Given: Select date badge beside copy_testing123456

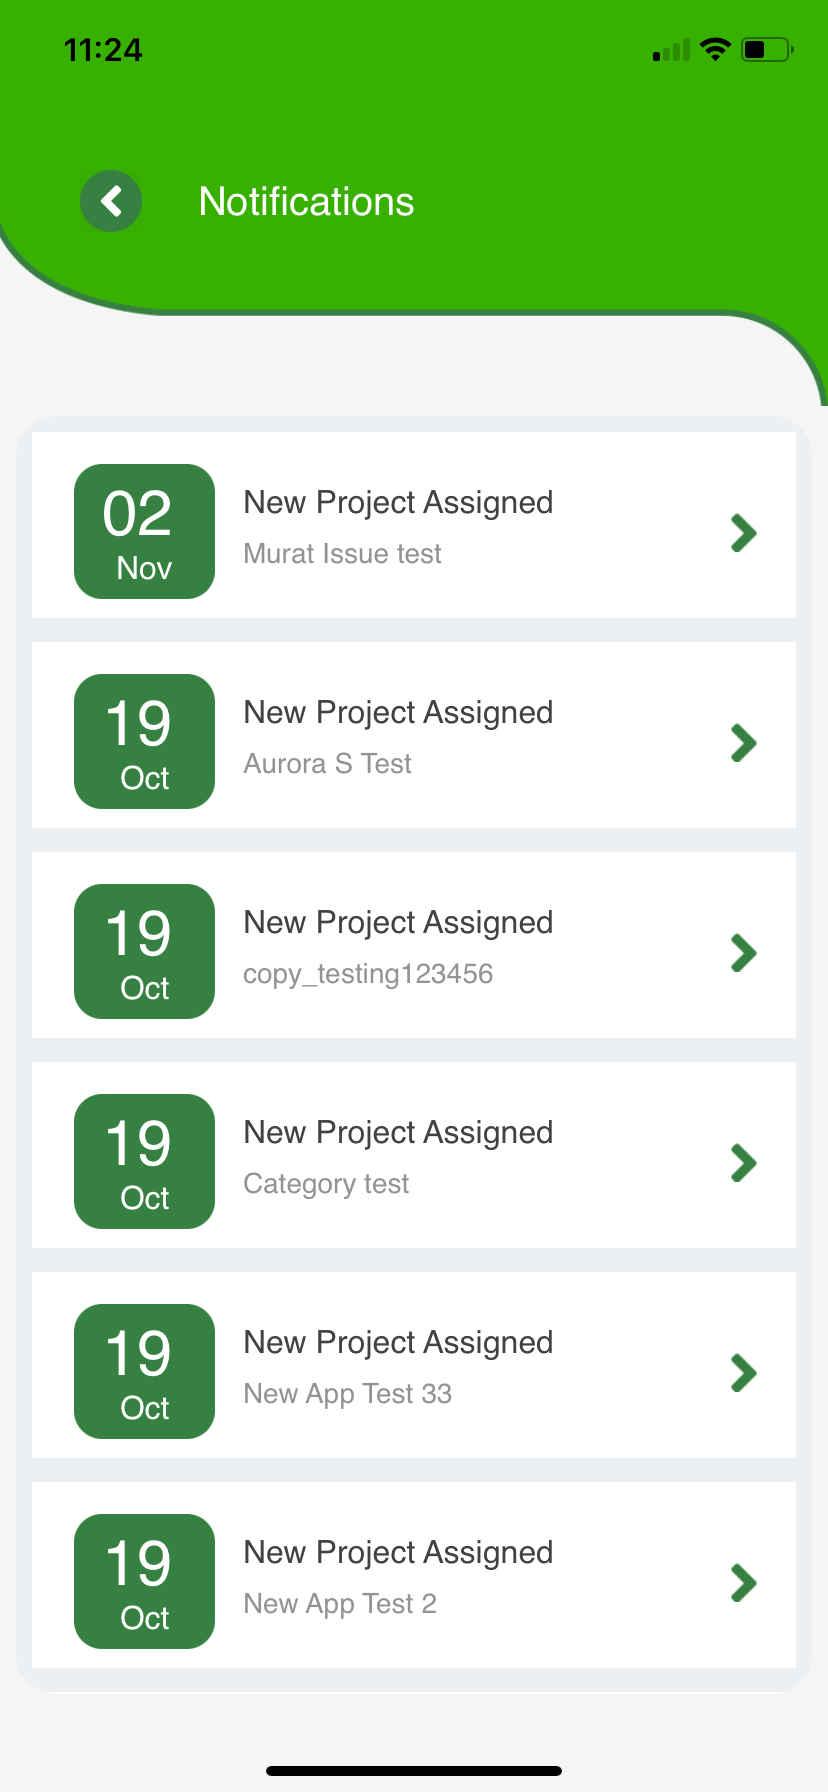Looking at the screenshot, I should (x=144, y=952).
